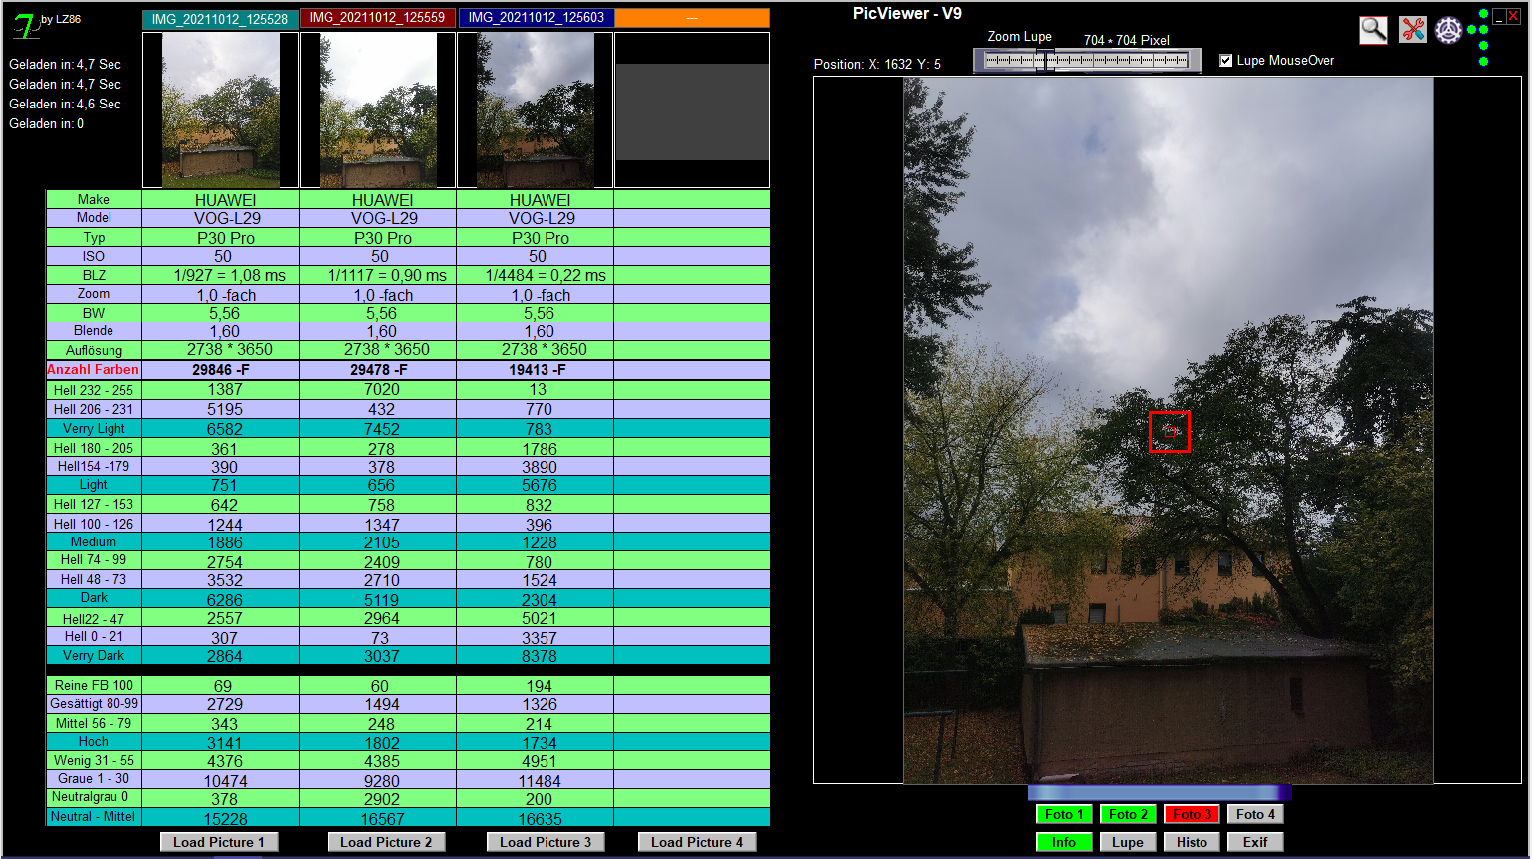Select the IMG_20211012_125528 header tab
The width and height of the screenshot is (1532, 859).
[220, 18]
